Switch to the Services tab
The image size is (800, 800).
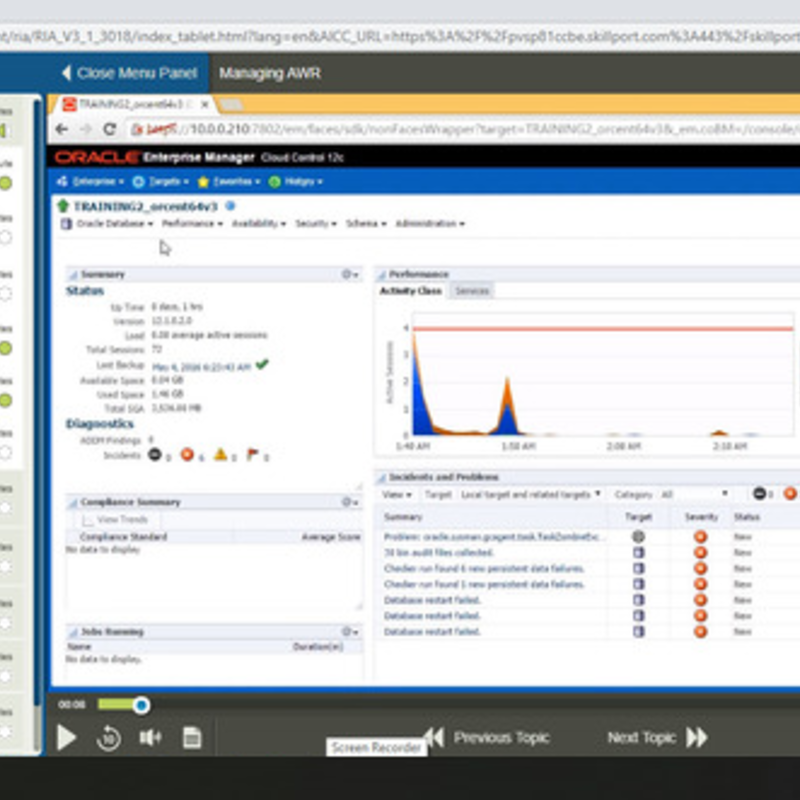[x=472, y=291]
